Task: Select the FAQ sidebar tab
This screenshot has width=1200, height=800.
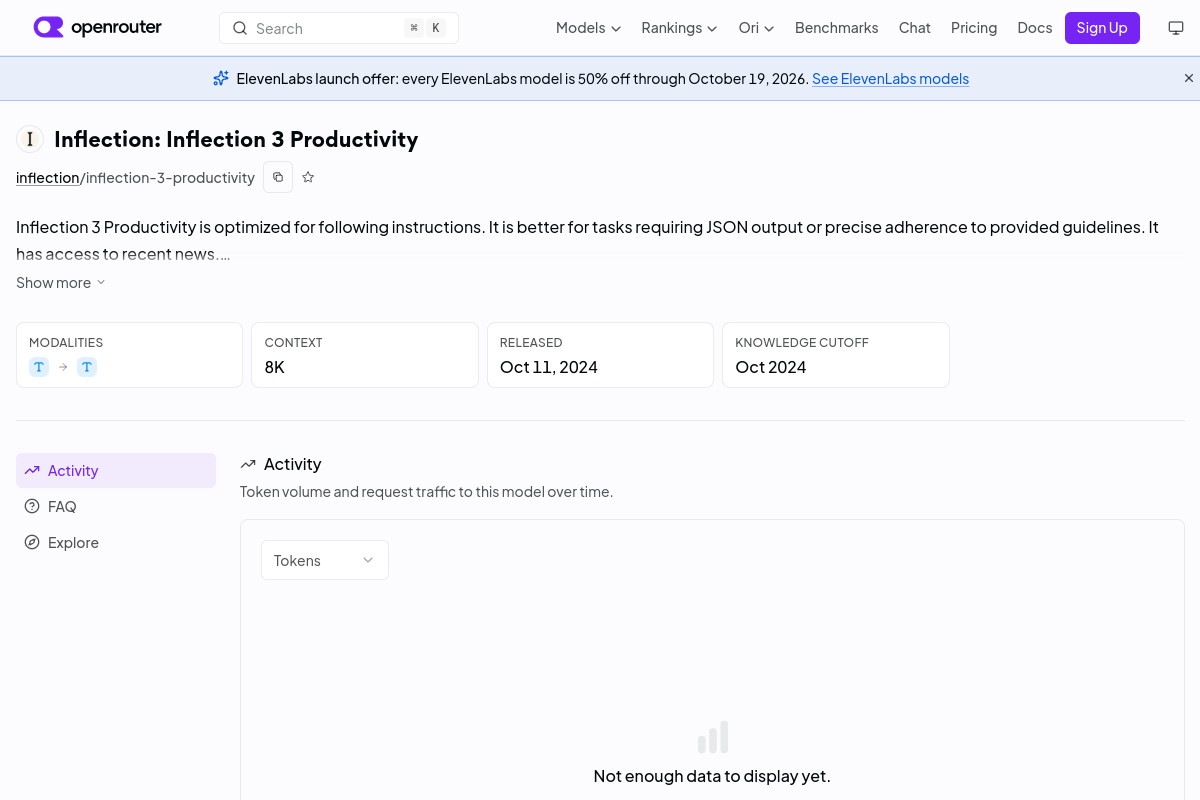Action: tap(116, 506)
